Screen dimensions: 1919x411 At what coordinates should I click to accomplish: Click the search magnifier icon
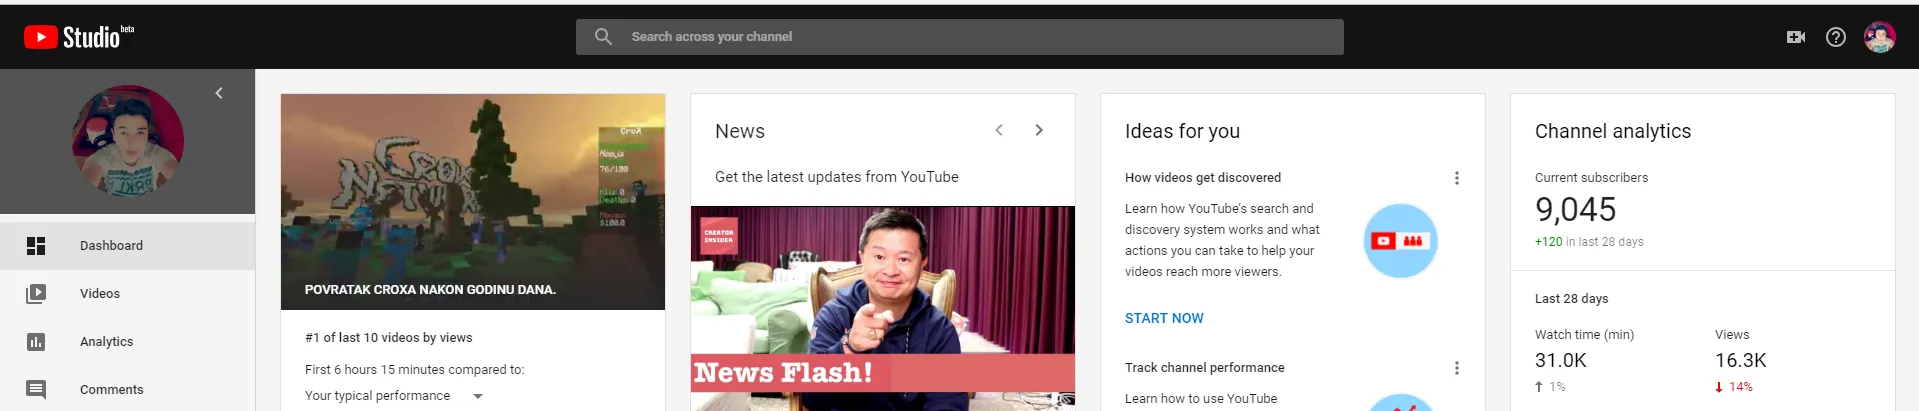pos(603,37)
